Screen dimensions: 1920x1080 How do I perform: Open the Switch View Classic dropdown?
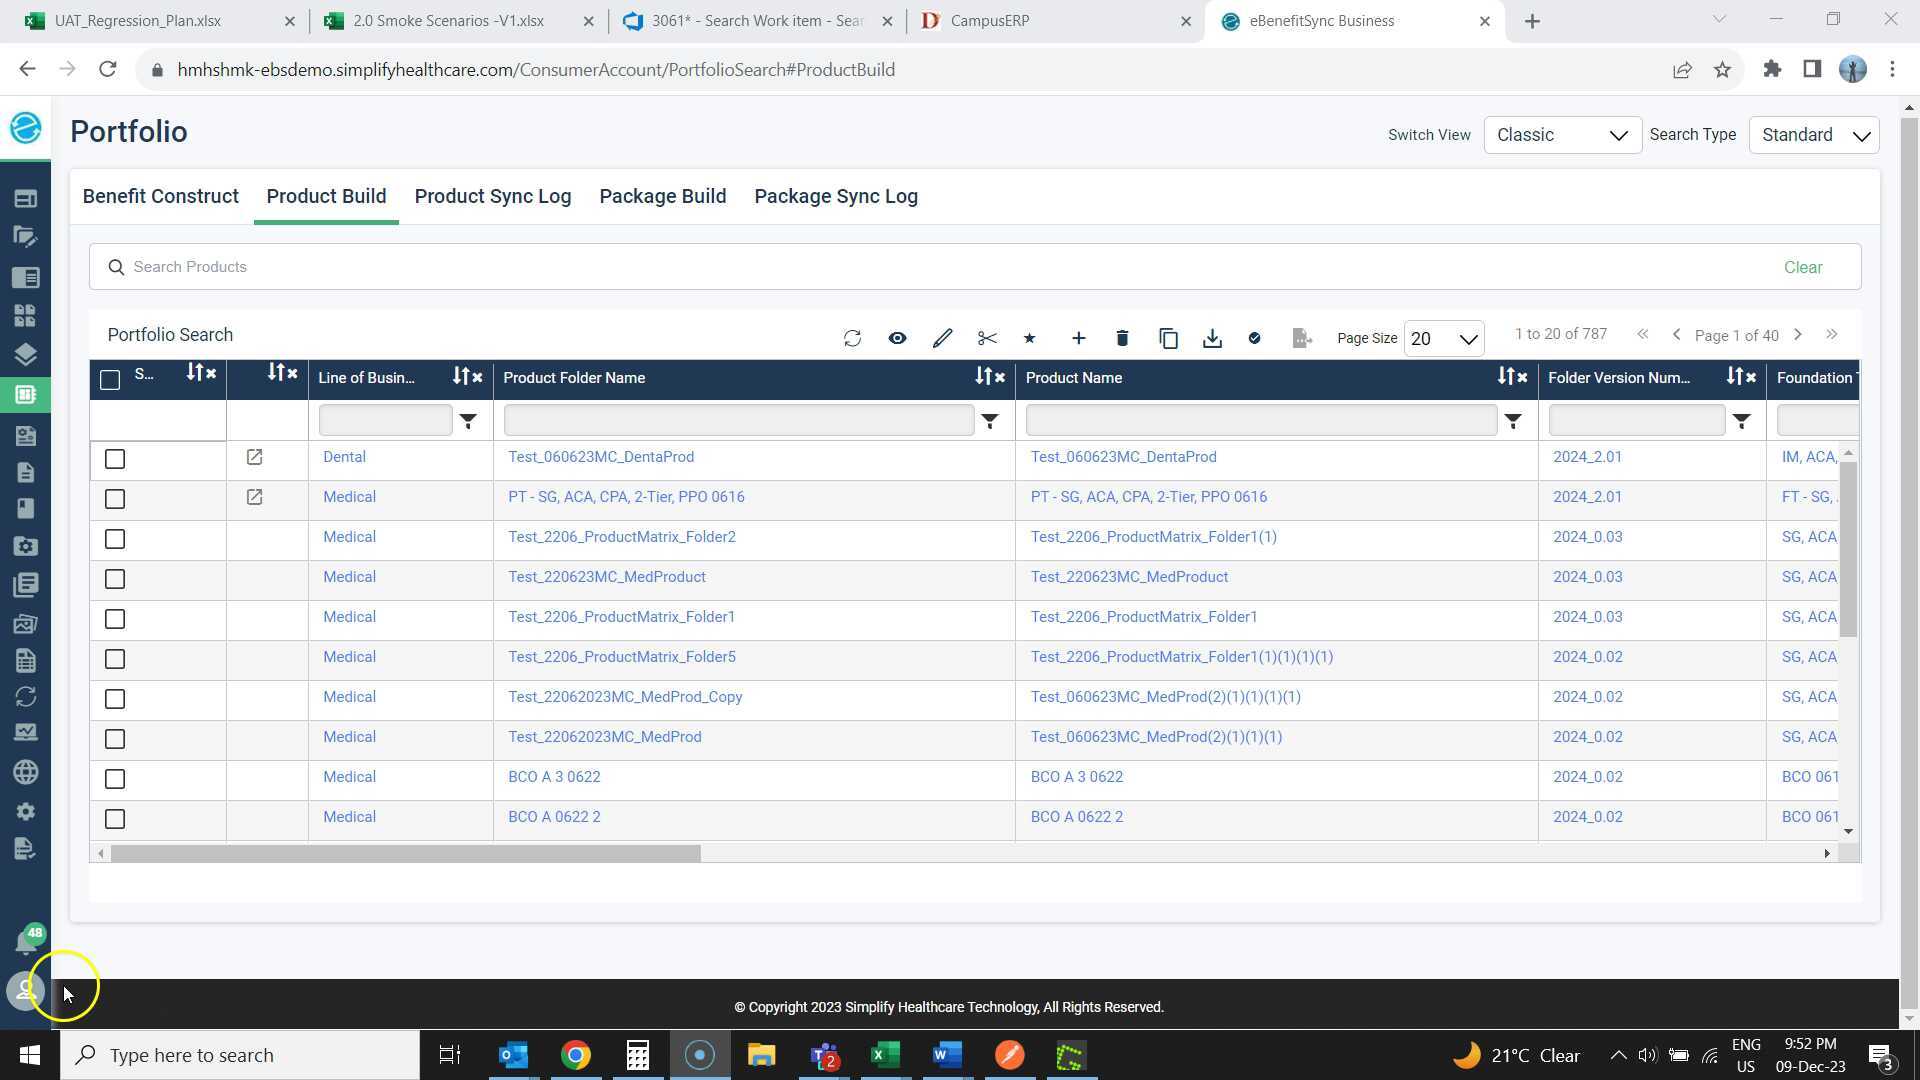1562,135
